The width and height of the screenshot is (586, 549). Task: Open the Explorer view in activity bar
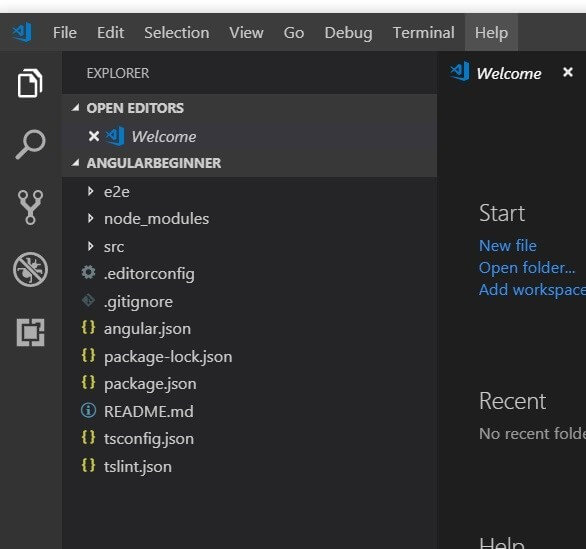[x=30, y=83]
